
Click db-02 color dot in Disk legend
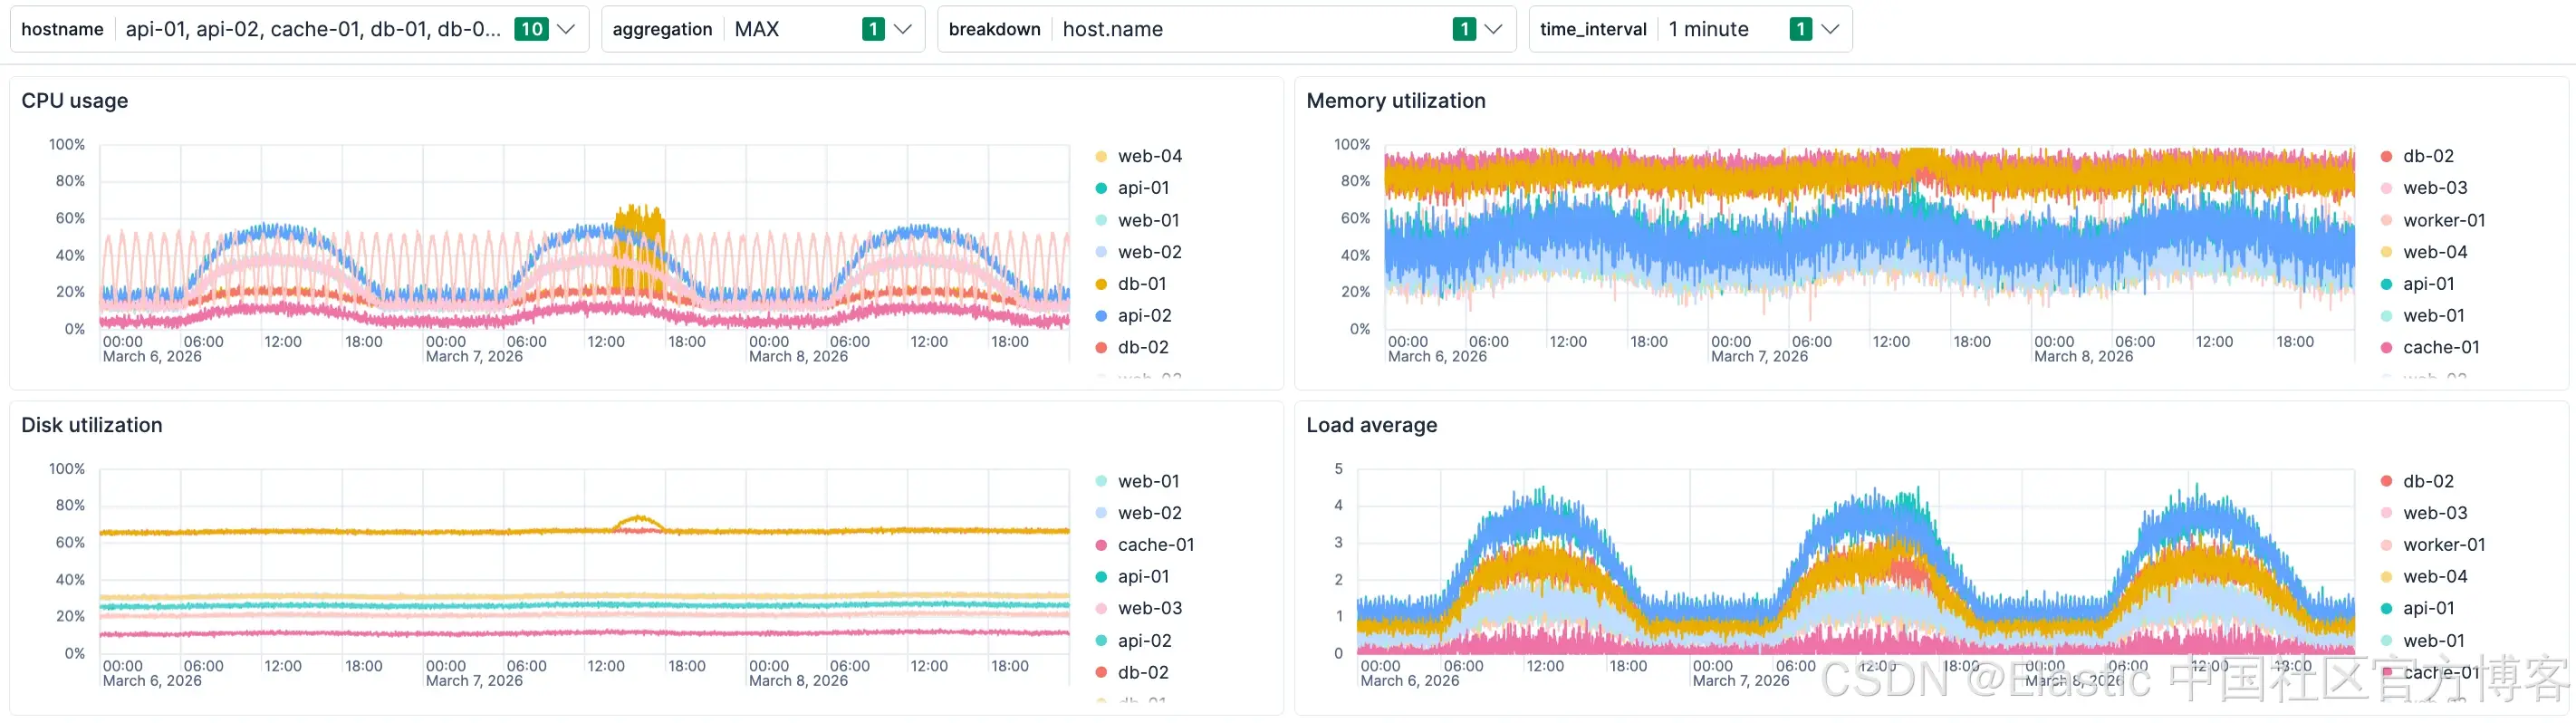click(x=1101, y=672)
